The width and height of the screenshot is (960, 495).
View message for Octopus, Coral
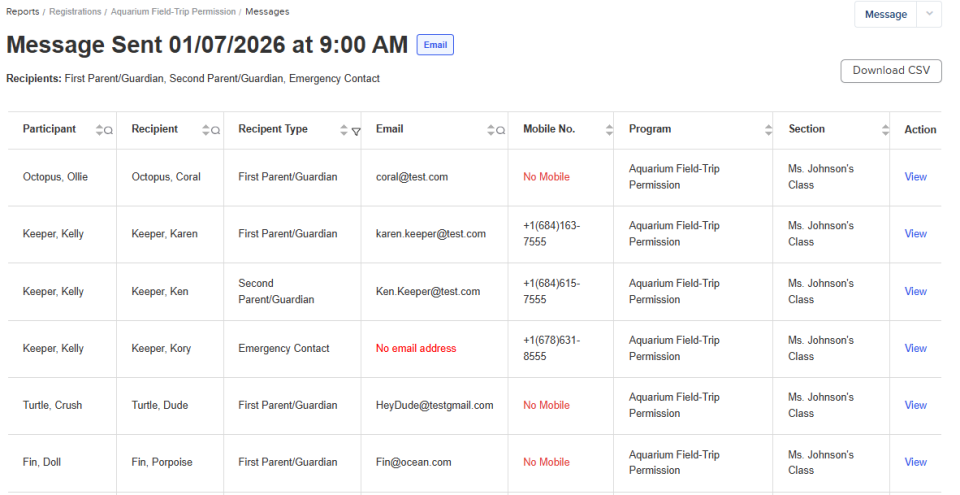[915, 176]
